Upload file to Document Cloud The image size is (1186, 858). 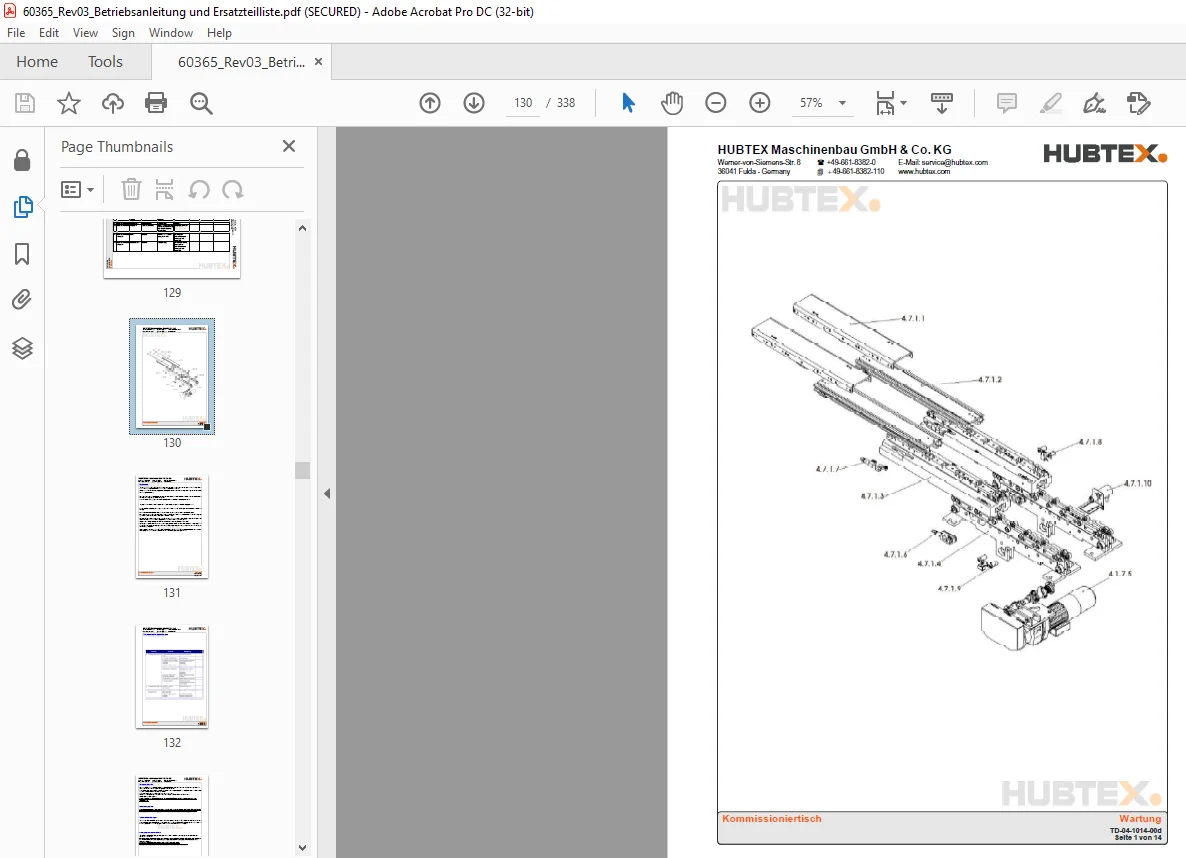113,103
